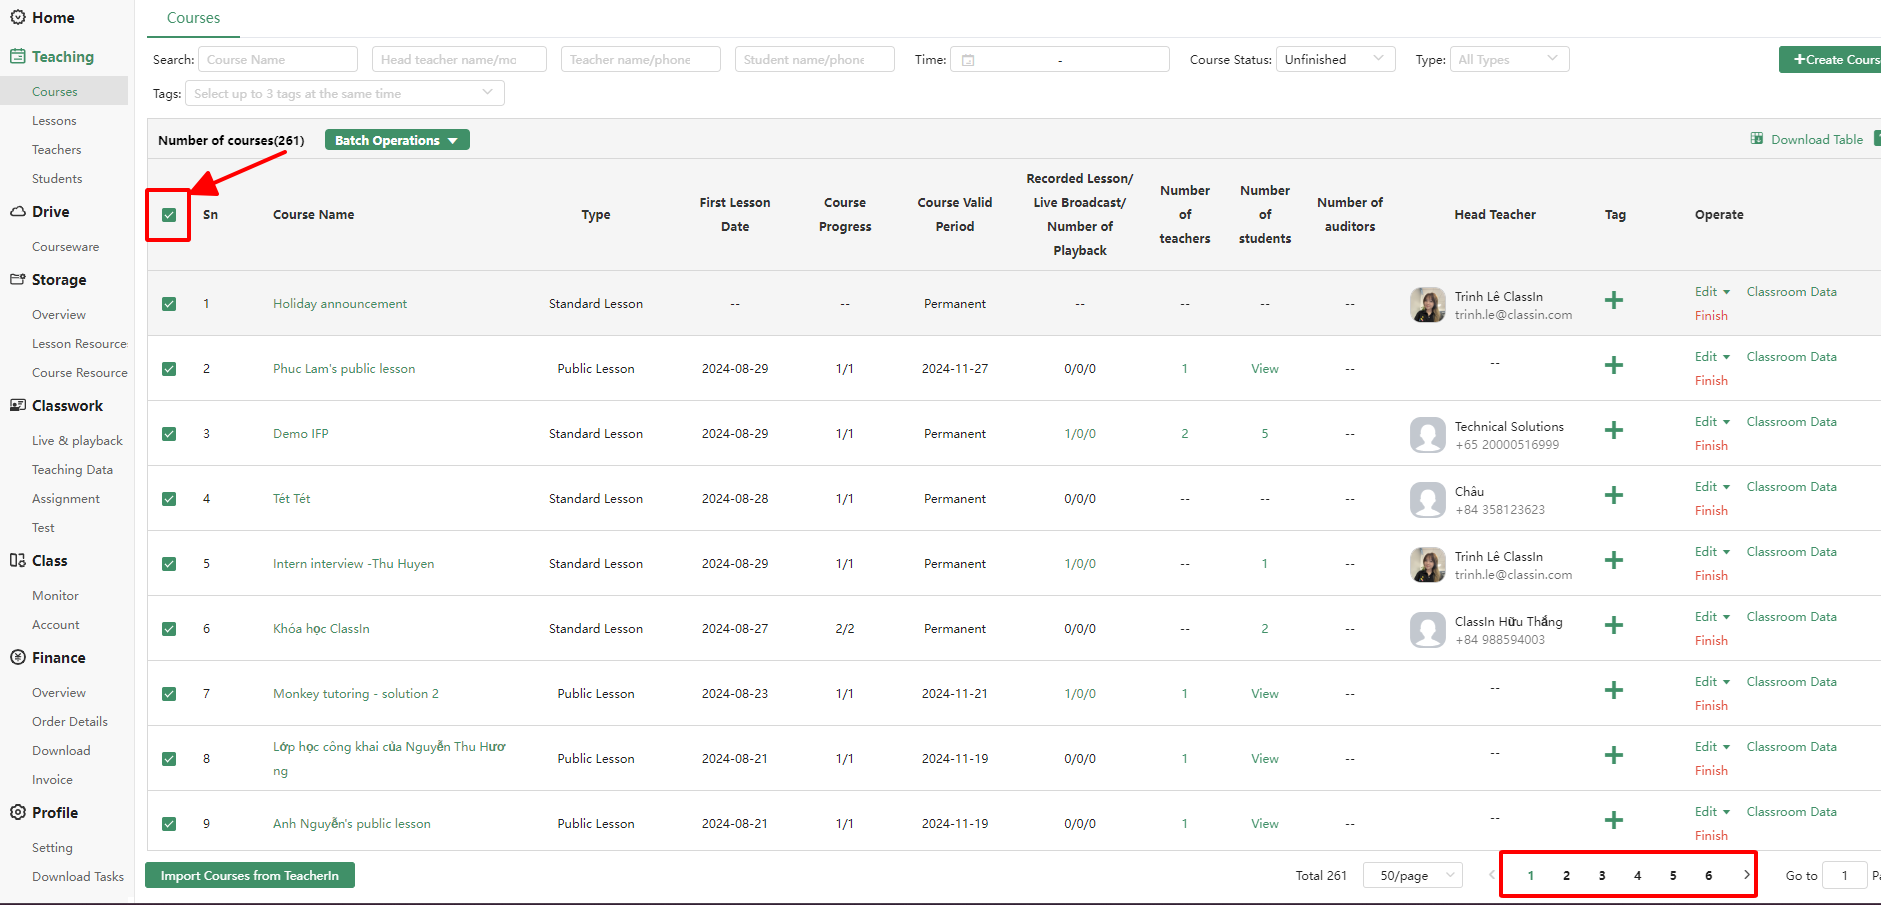This screenshot has width=1881, height=905.
Task: Click the Profile gear icon in sidebar
Action: click(18, 812)
